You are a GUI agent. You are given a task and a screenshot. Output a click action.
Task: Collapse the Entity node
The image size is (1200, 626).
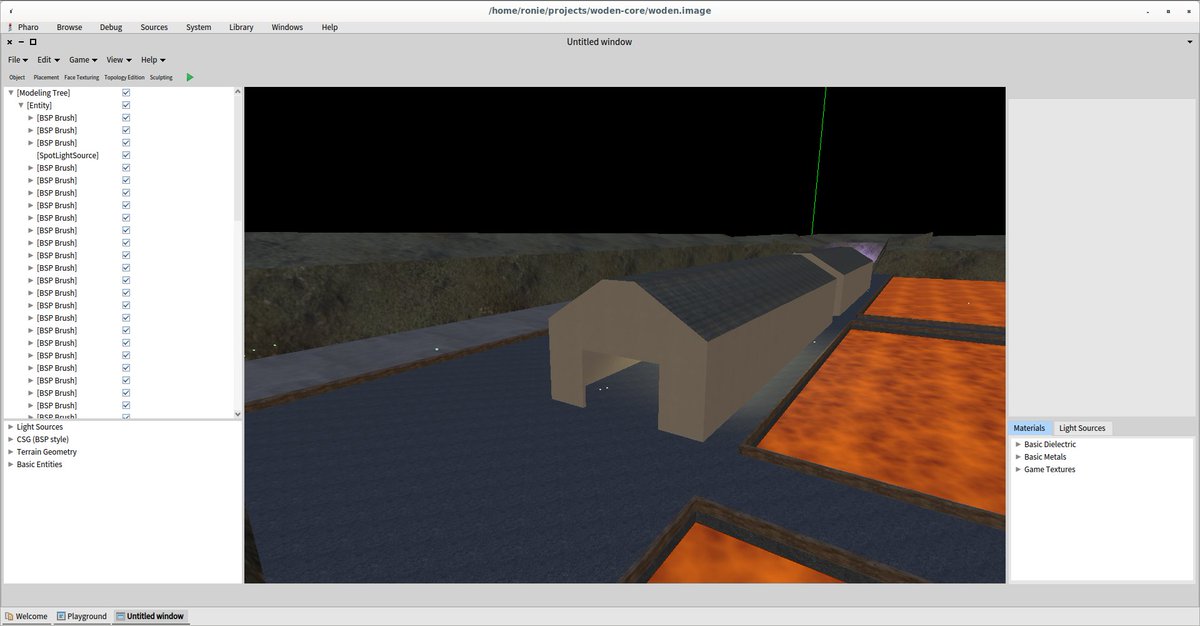click(21, 105)
